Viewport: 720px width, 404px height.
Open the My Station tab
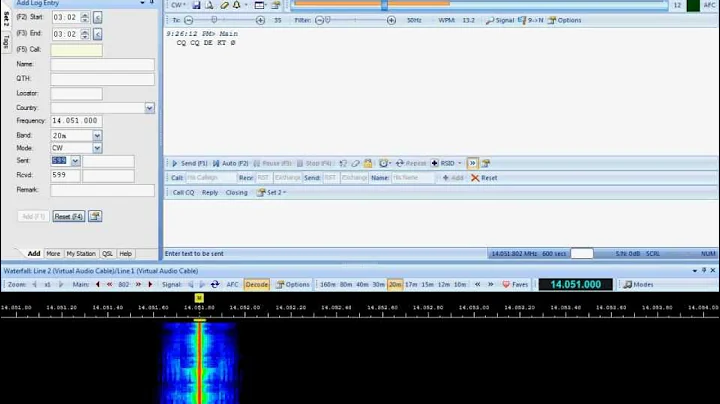[81, 254]
